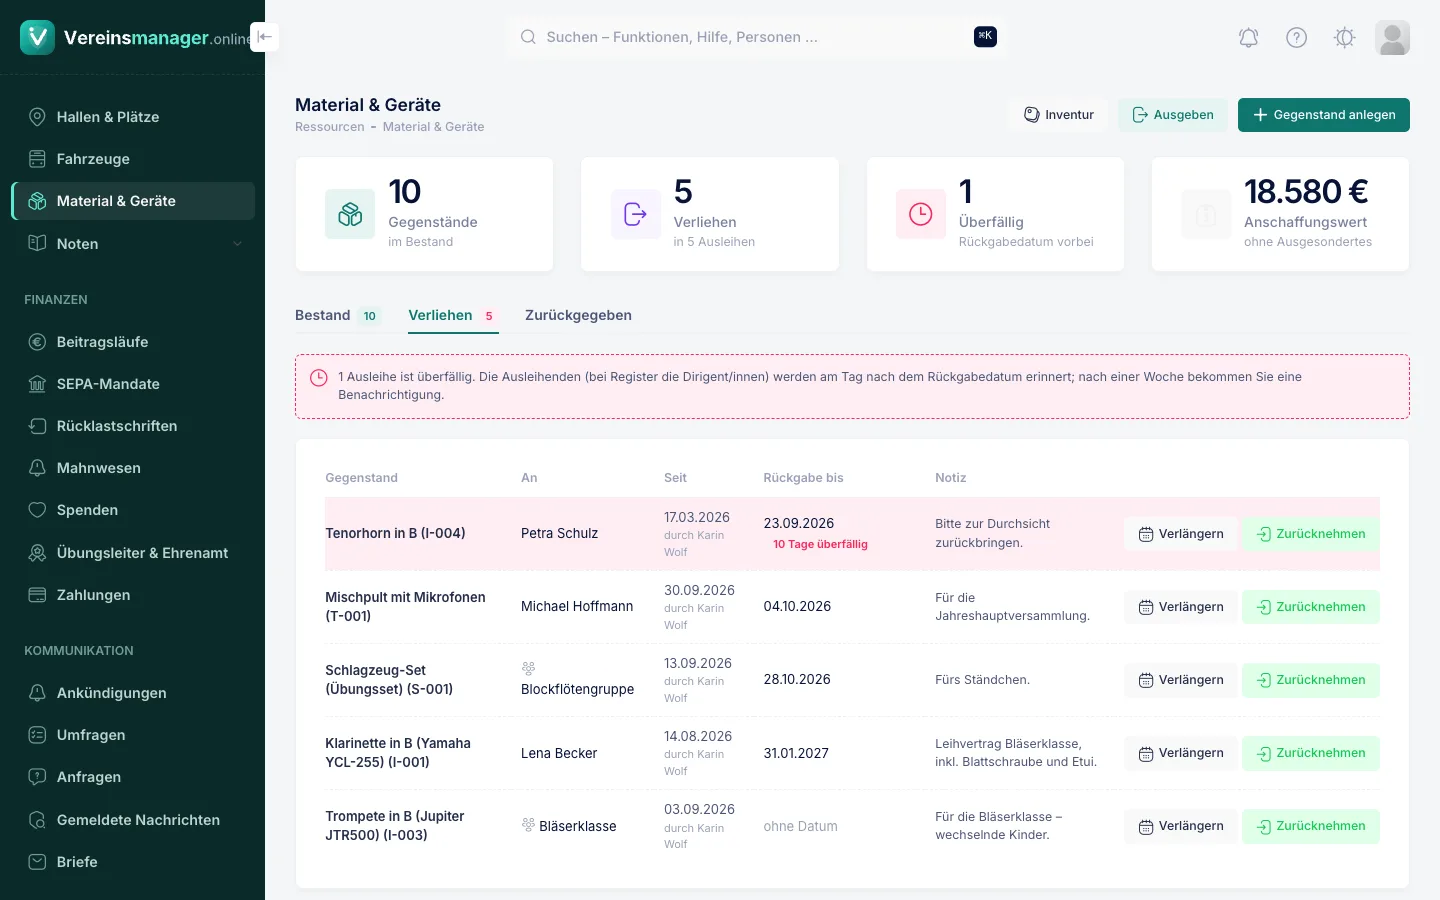The image size is (1440, 900).
Task: Take back Tenorhorn in B
Action: [1311, 534]
